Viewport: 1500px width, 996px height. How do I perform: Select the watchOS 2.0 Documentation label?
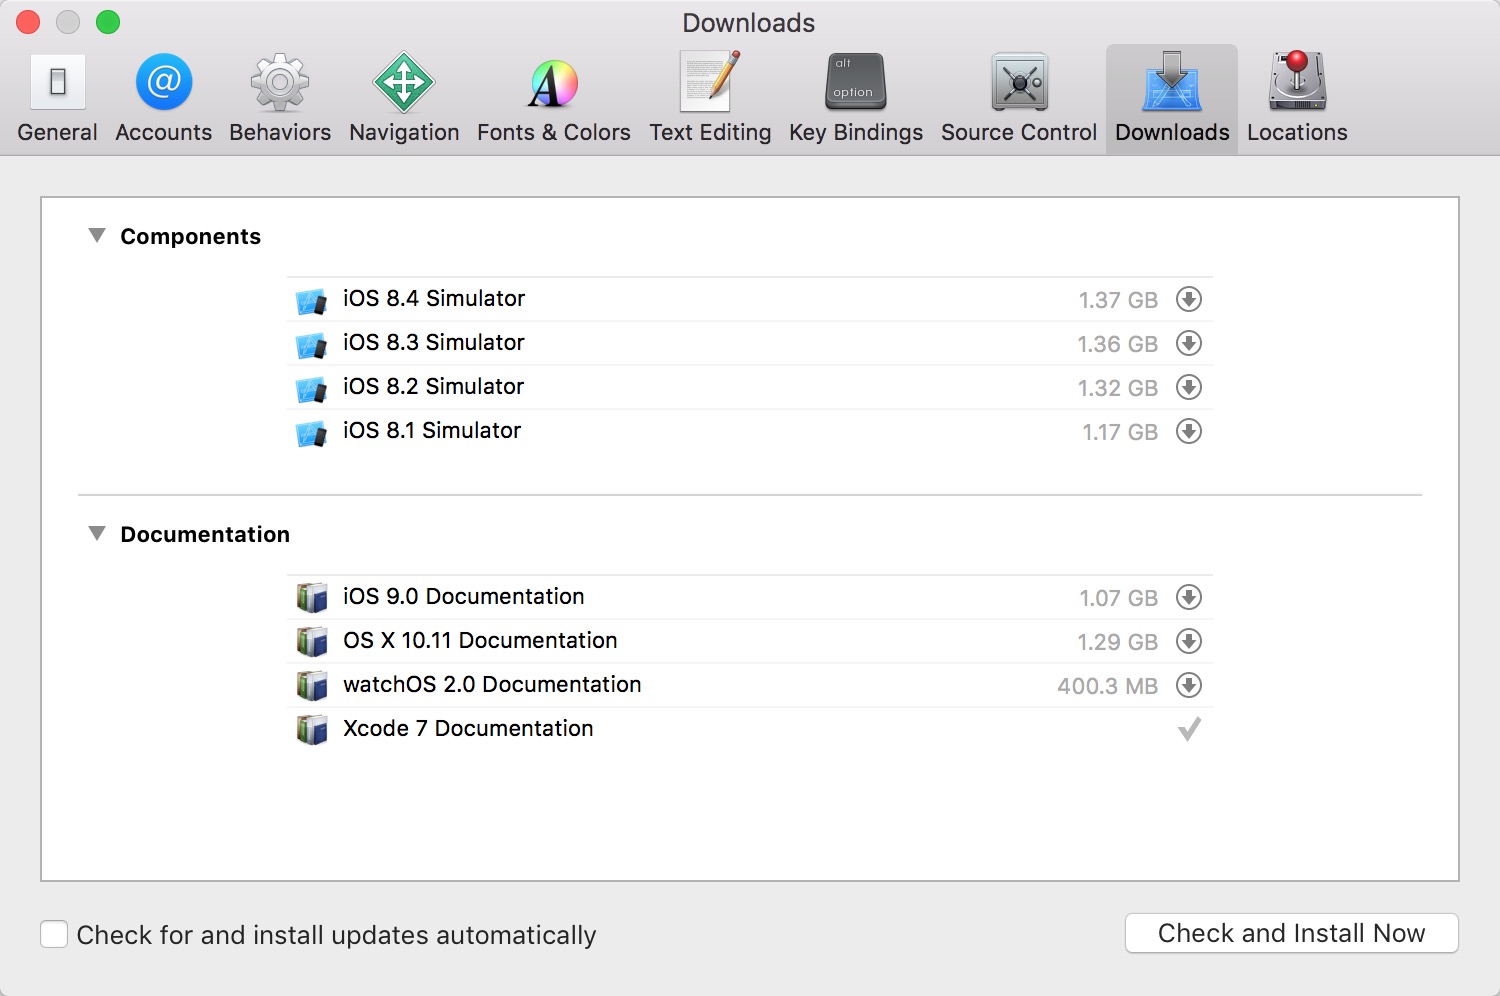492,684
